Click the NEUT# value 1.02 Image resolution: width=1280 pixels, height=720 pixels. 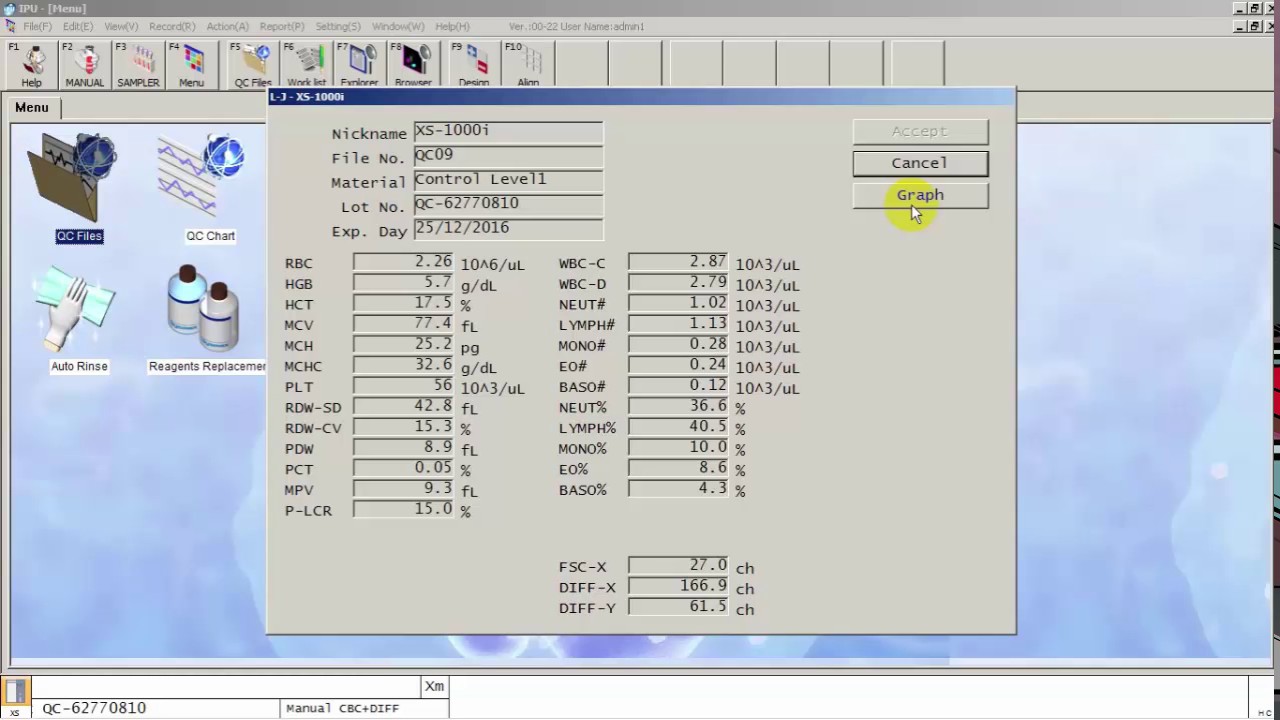[679, 303]
